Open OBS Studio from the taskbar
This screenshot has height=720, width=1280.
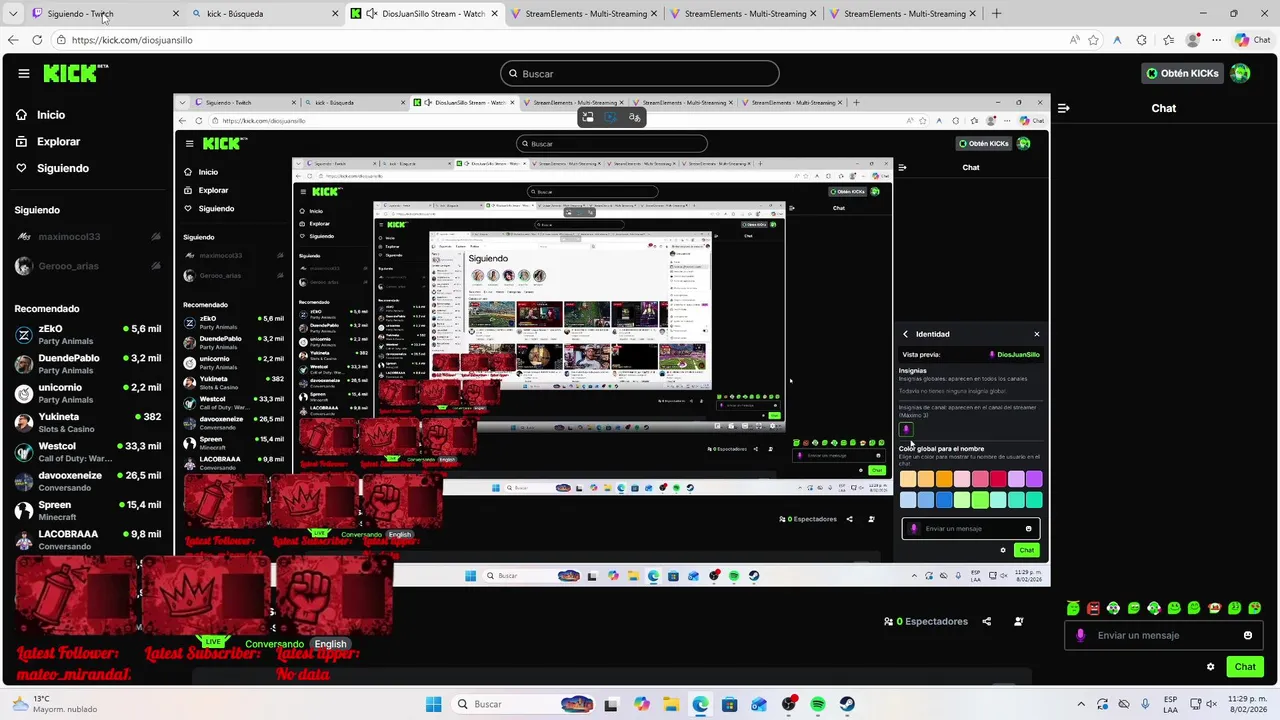click(x=789, y=704)
